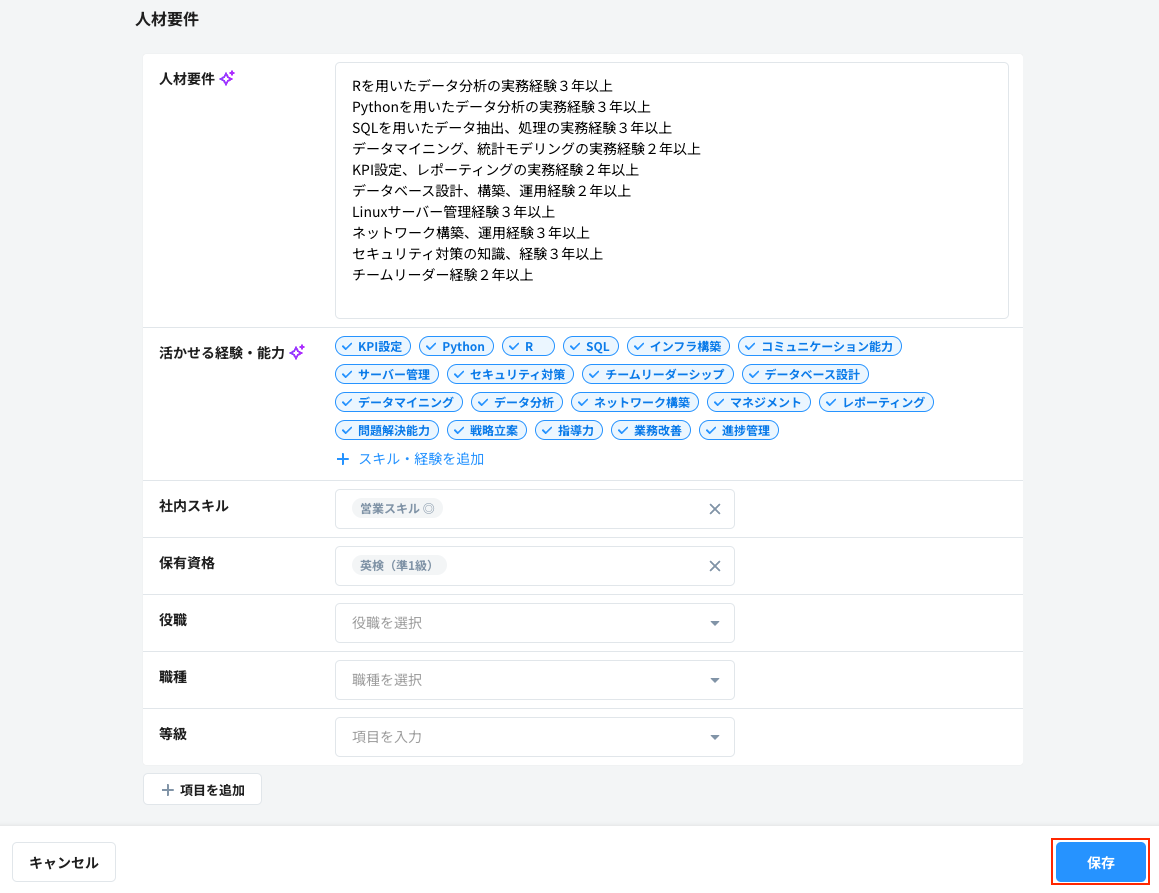Open the 役職を選択 dropdown
The image size is (1159, 893).
535,622
